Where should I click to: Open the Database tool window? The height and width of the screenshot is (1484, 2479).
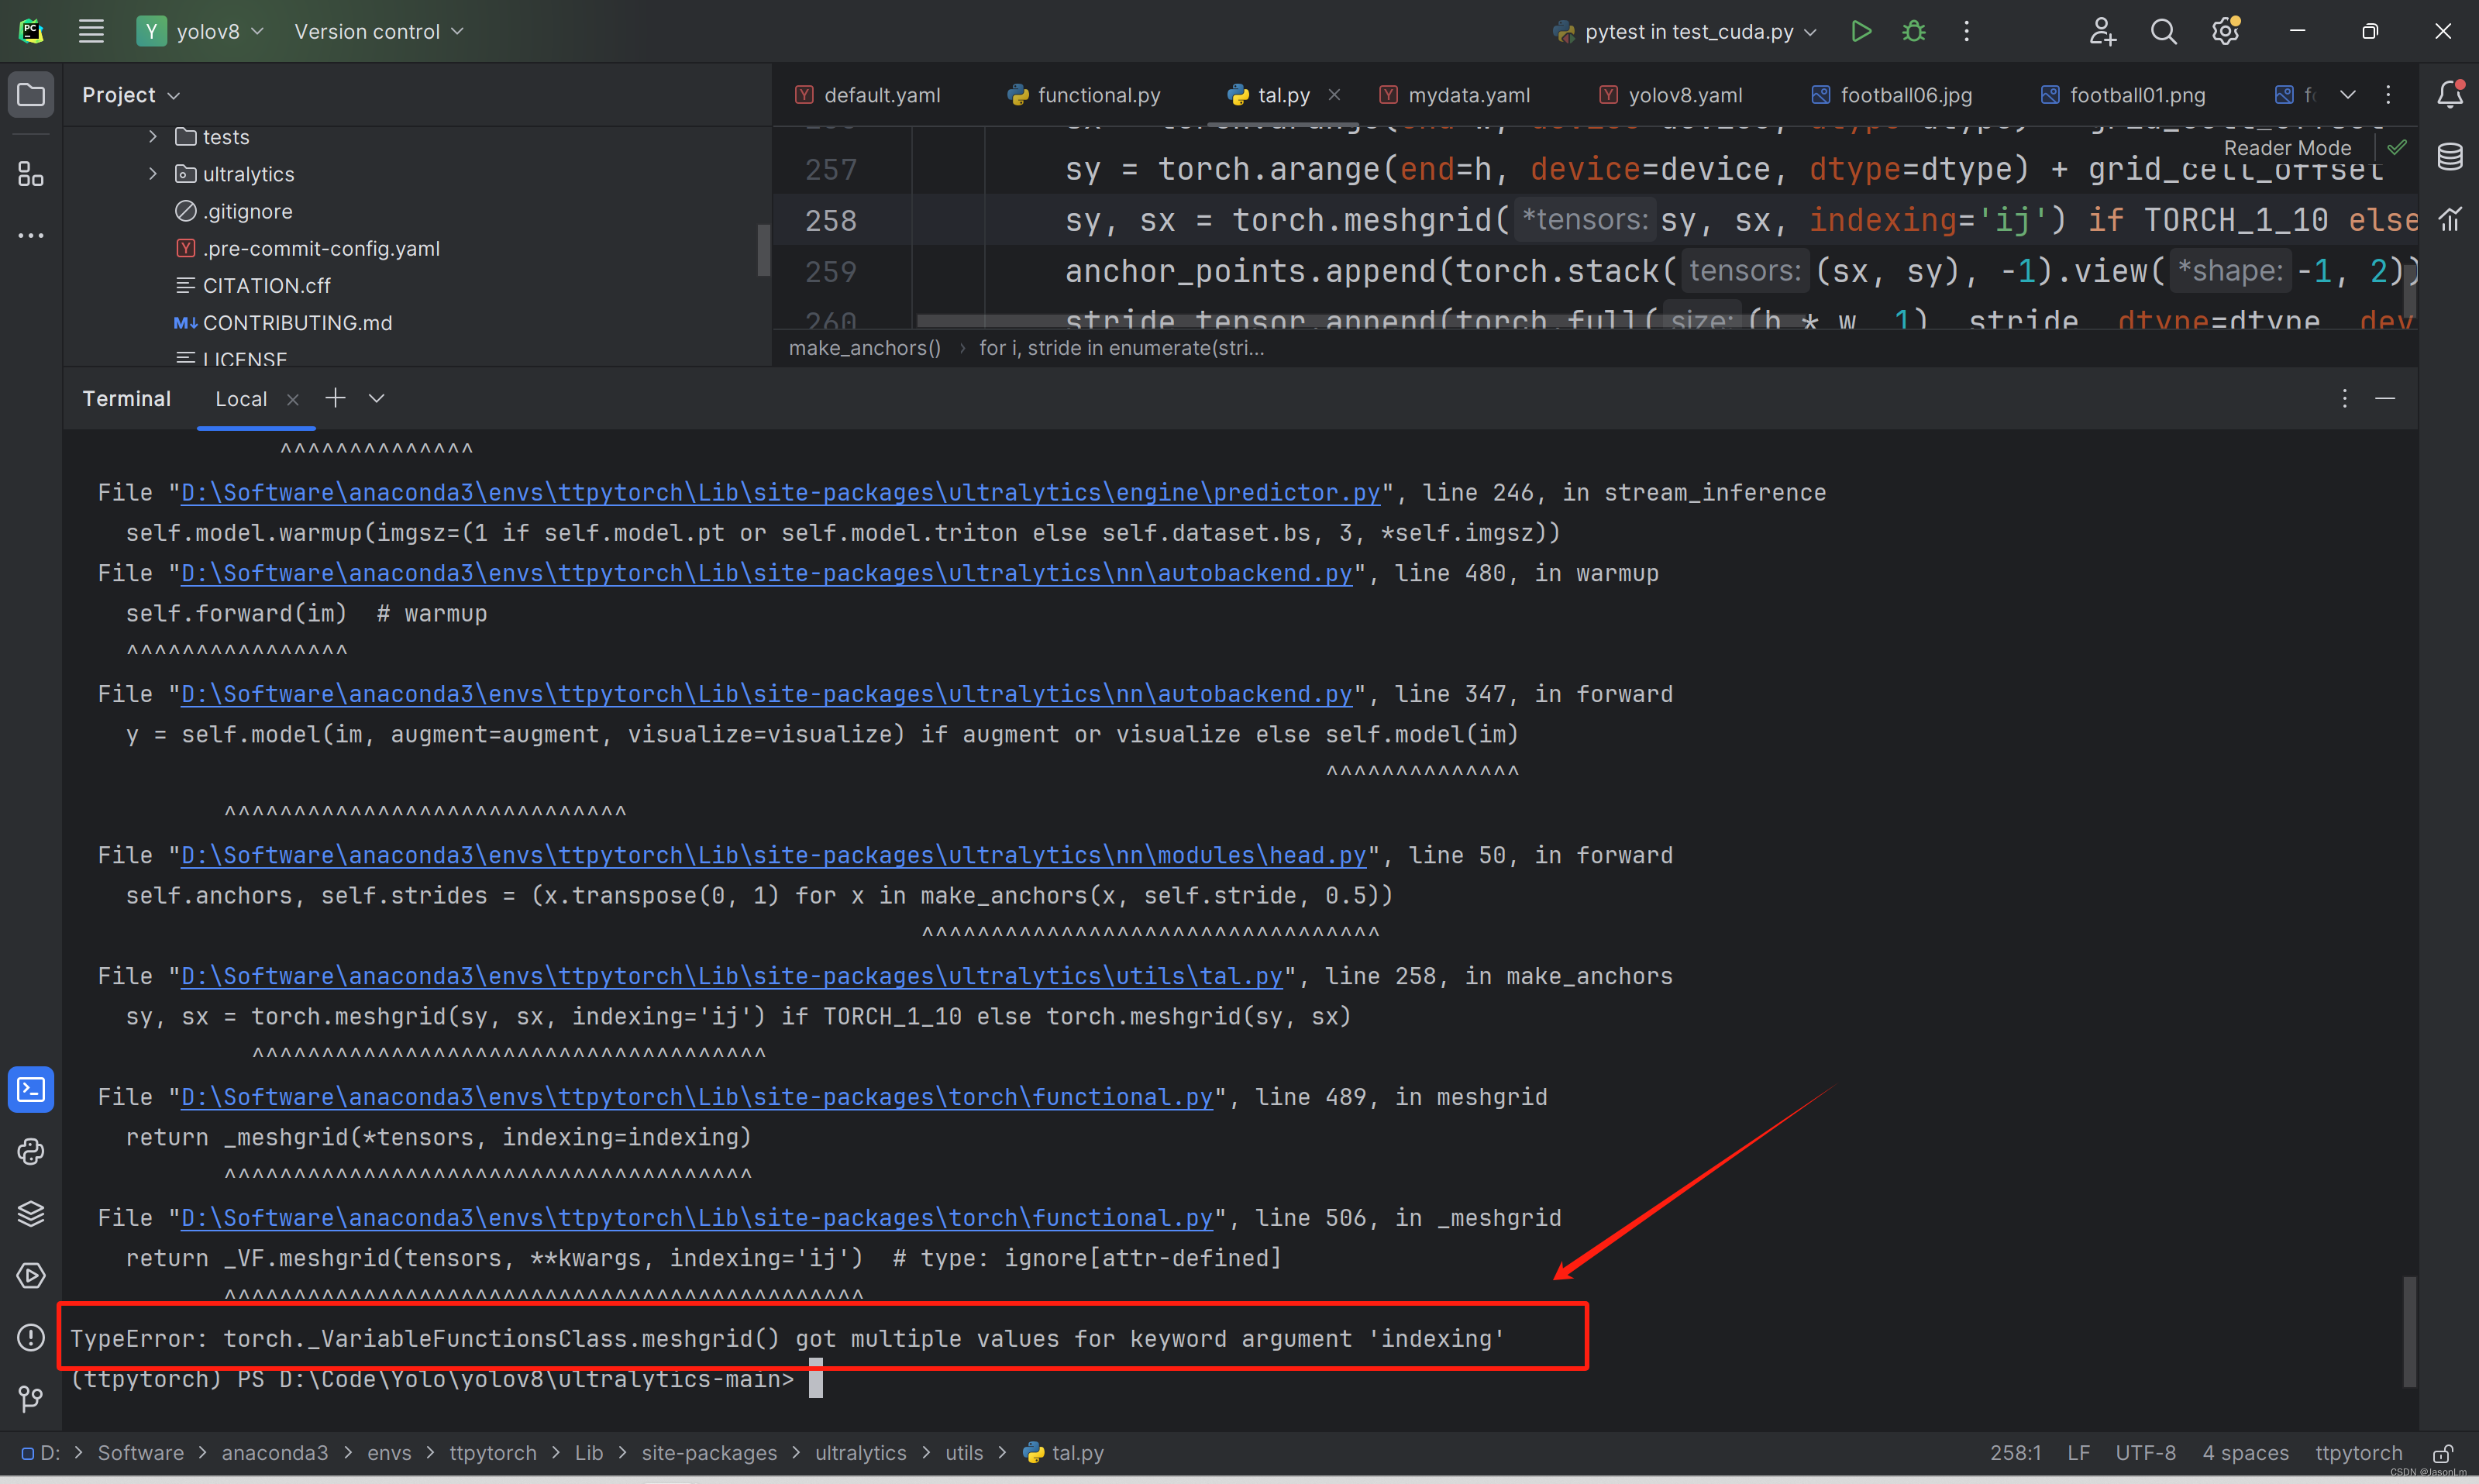pos(2449,156)
